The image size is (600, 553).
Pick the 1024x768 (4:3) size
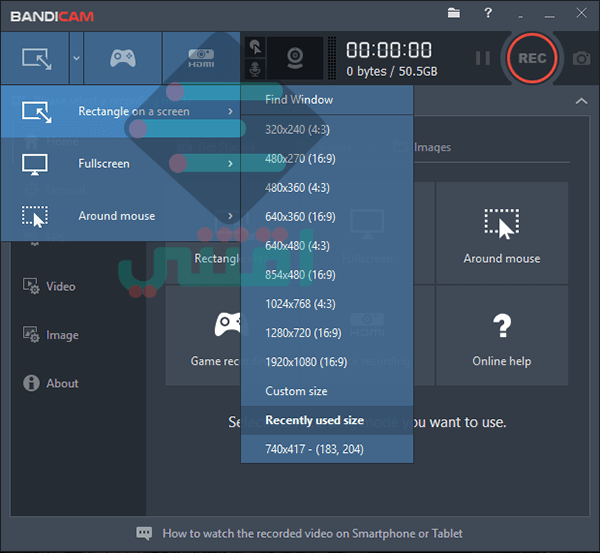[327, 304]
